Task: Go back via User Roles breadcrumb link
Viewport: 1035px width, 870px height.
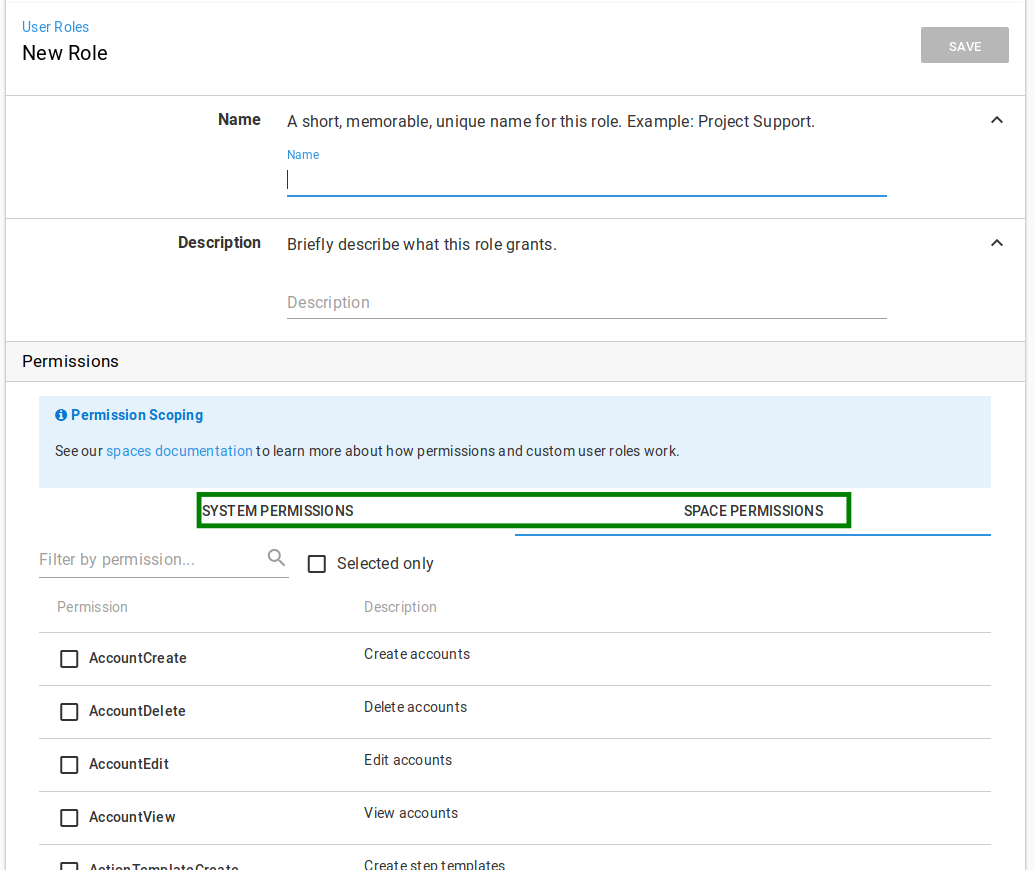Action: (55, 27)
